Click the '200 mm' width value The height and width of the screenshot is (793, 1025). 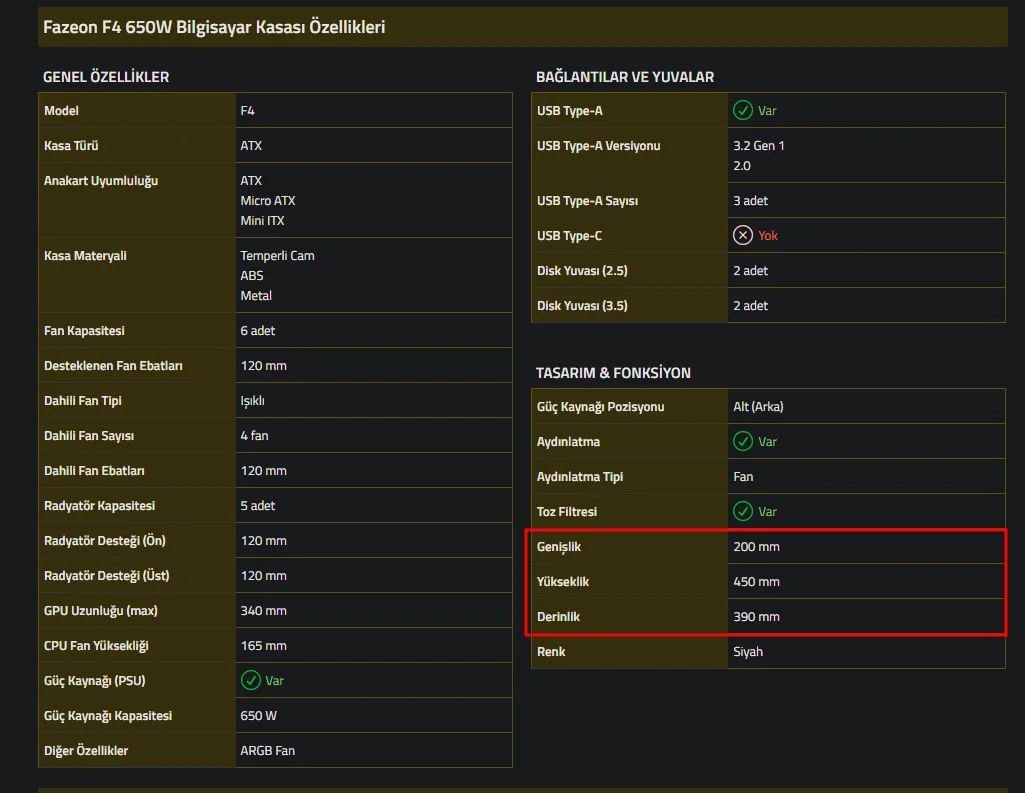pos(756,547)
